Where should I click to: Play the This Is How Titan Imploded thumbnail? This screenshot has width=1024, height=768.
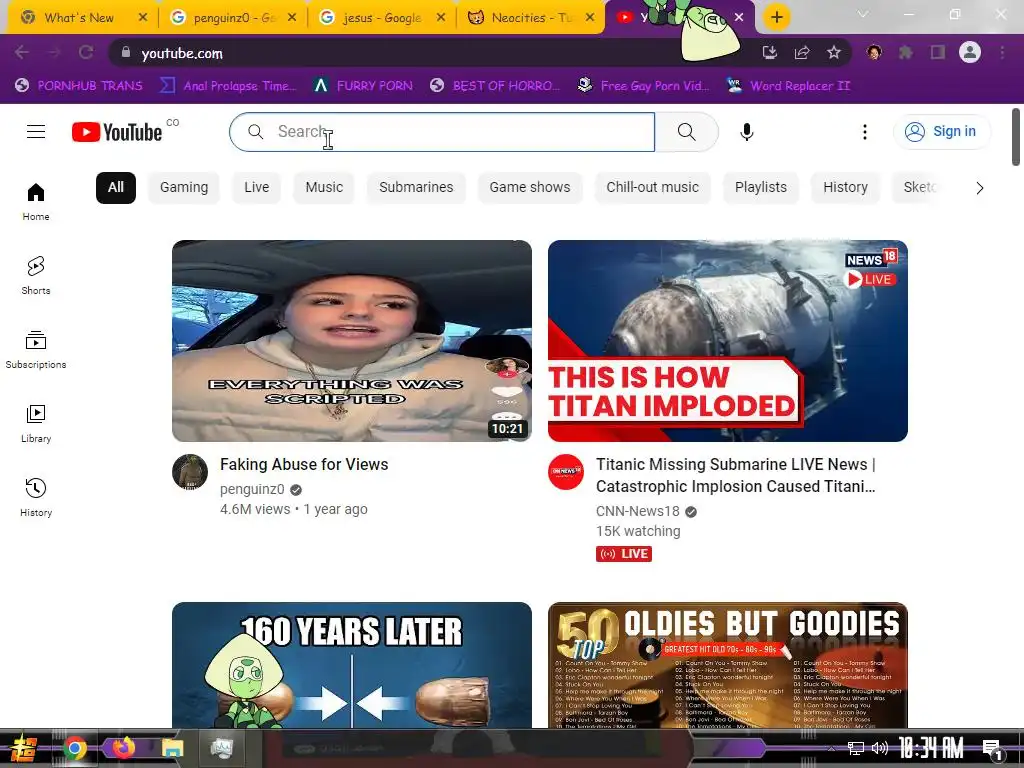728,341
